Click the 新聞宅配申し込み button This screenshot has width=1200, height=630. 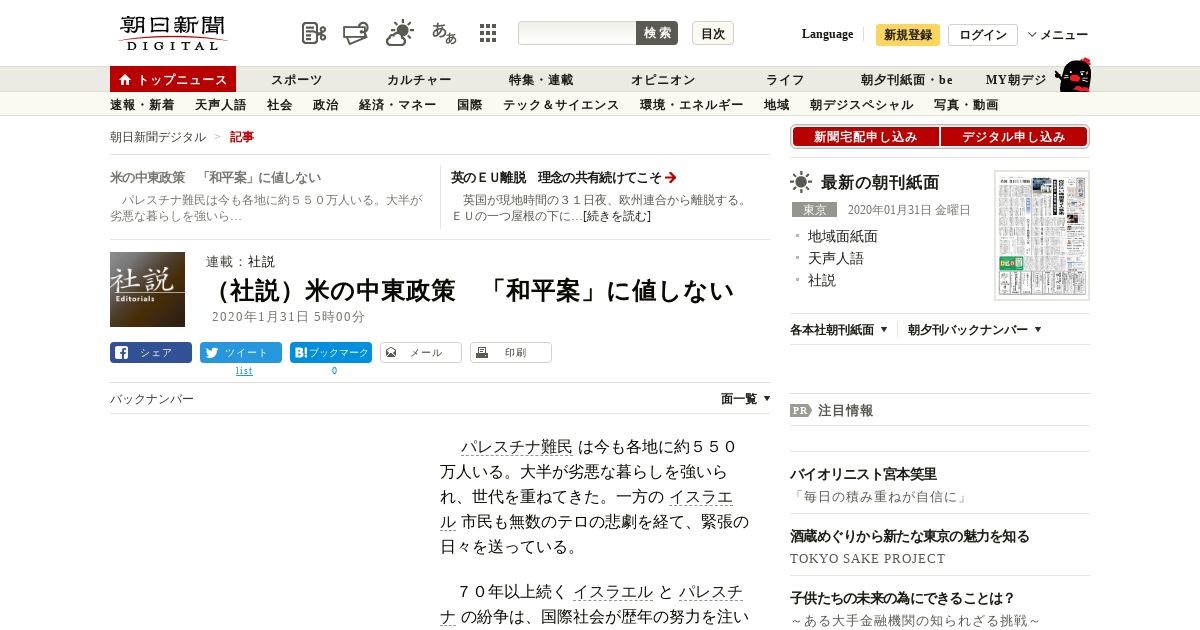coord(865,137)
